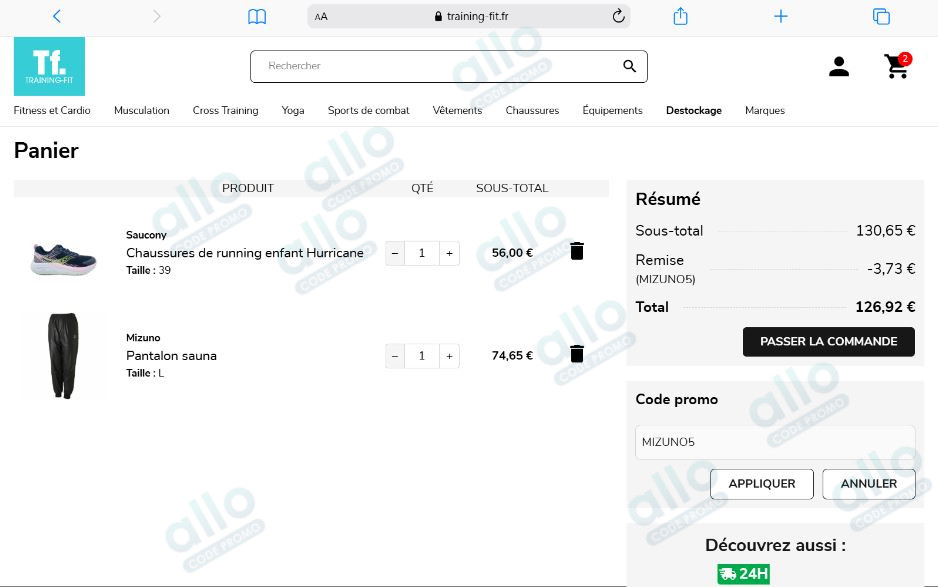Open the shopping cart icon
This screenshot has height=587, width=938.
tap(896, 67)
